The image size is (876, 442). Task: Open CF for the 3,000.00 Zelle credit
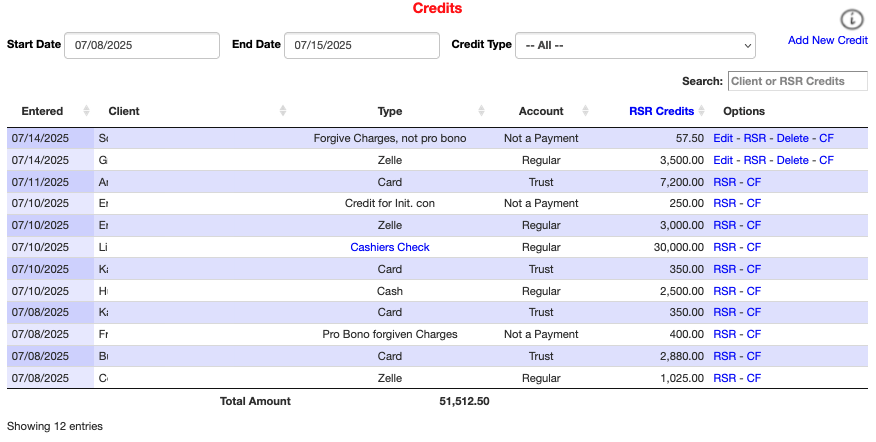[x=754, y=225]
